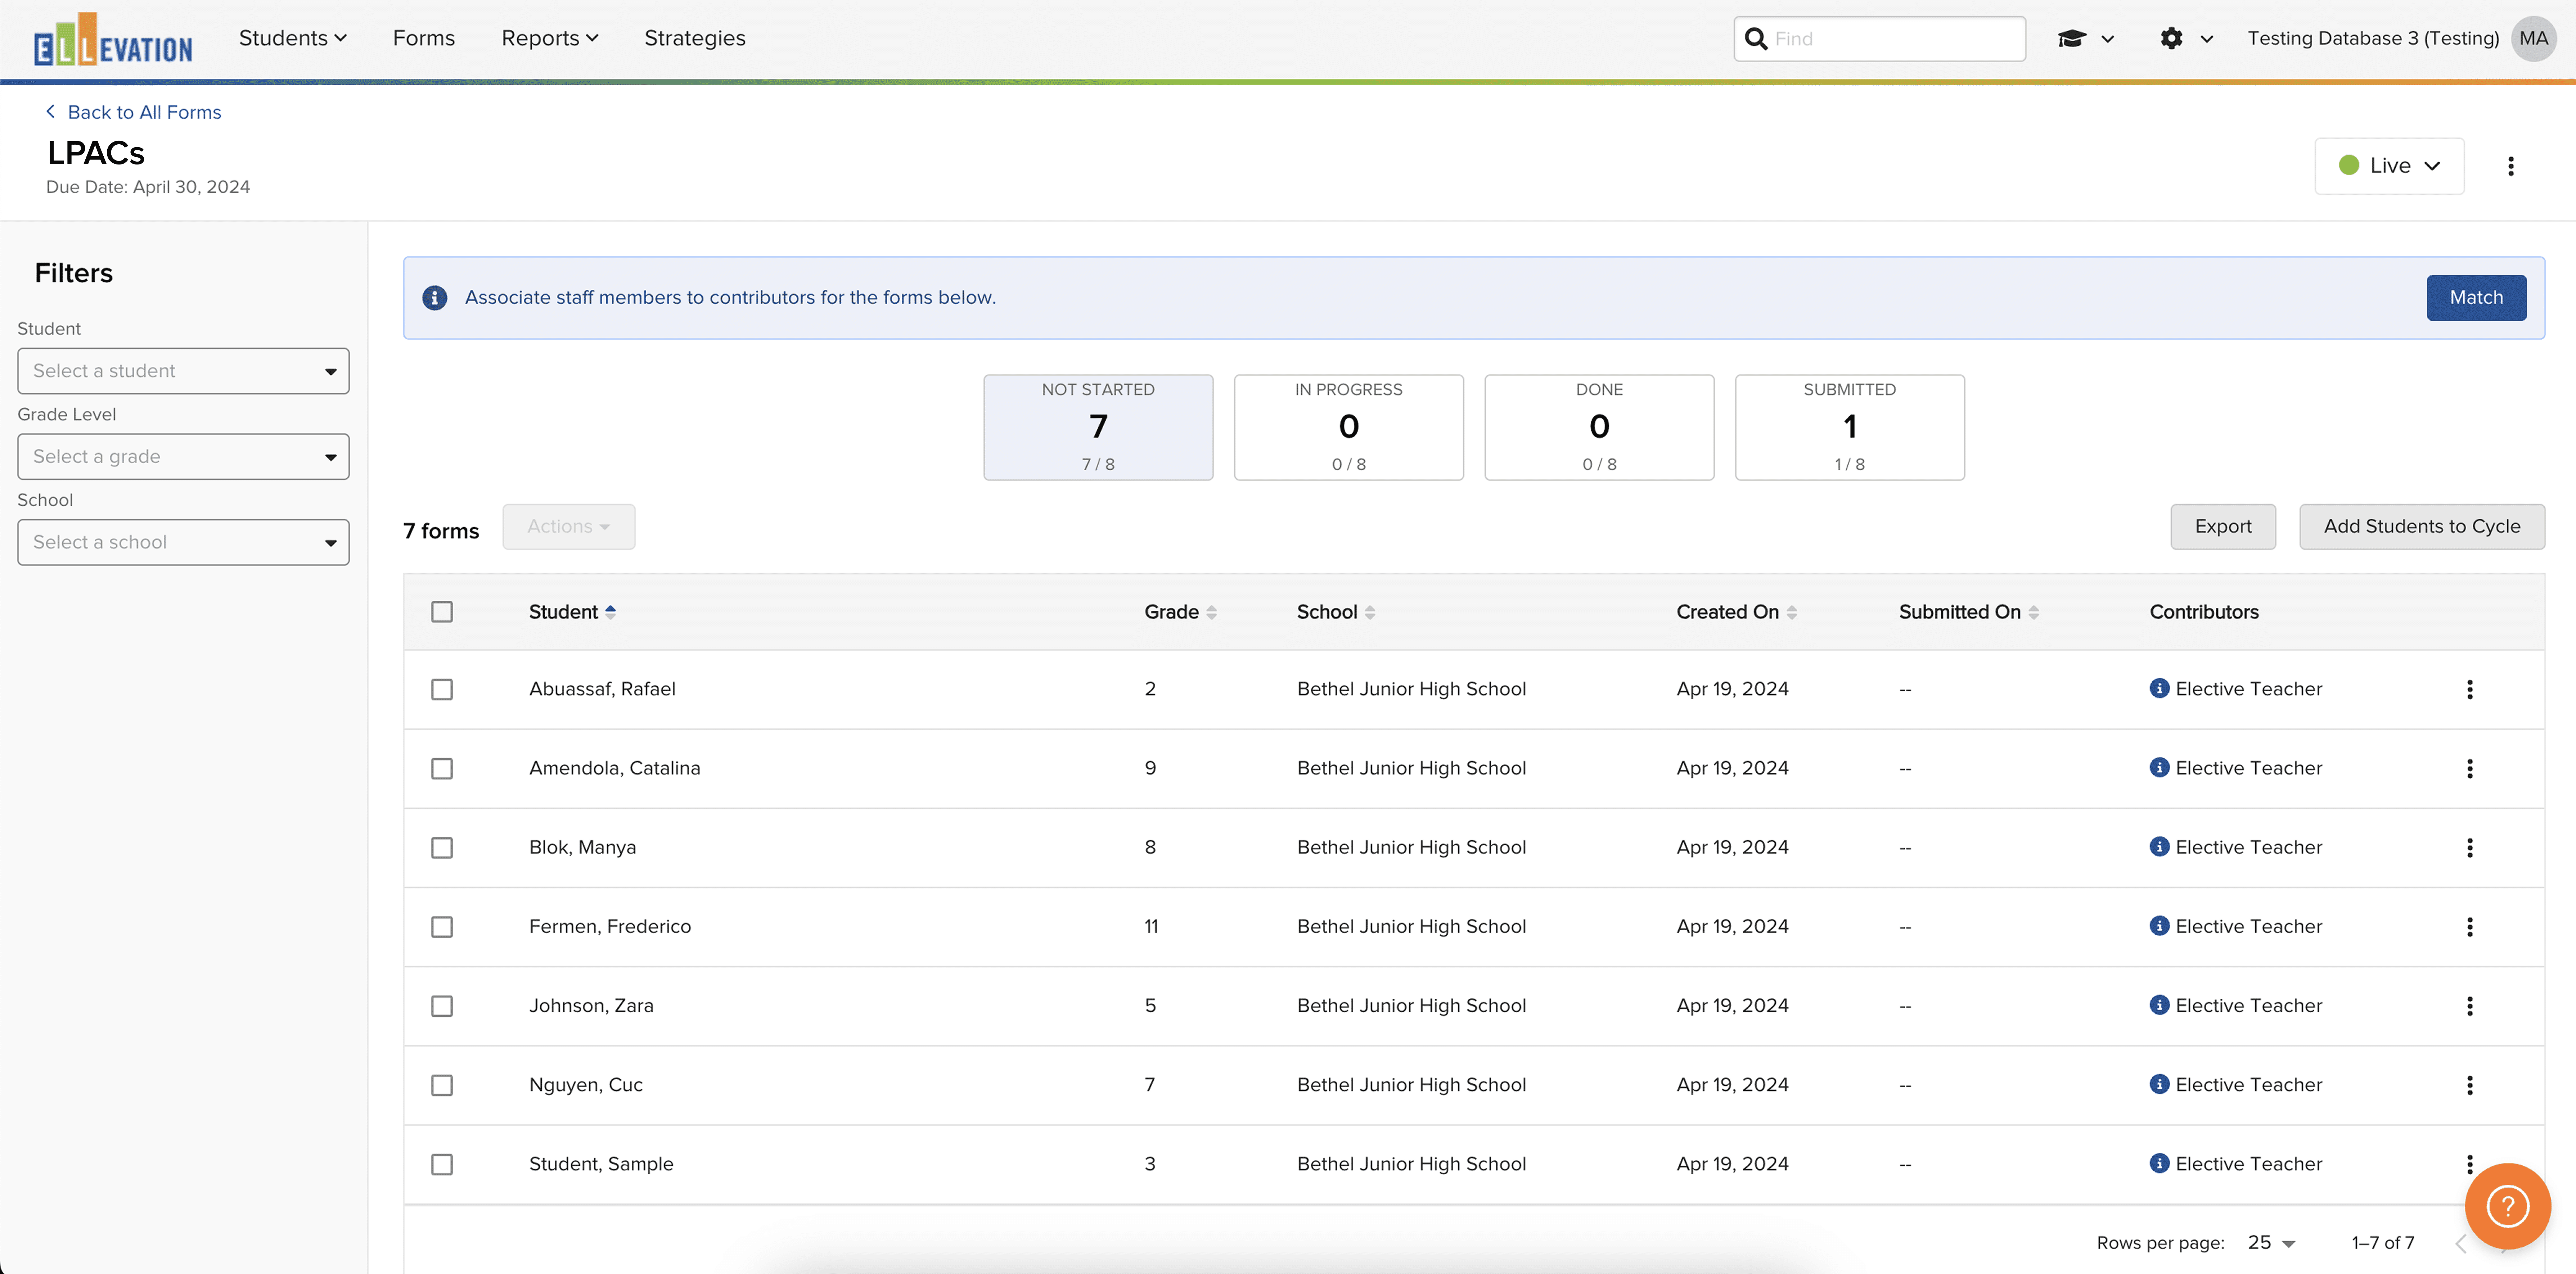Open the Select a school dropdown

click(x=183, y=542)
